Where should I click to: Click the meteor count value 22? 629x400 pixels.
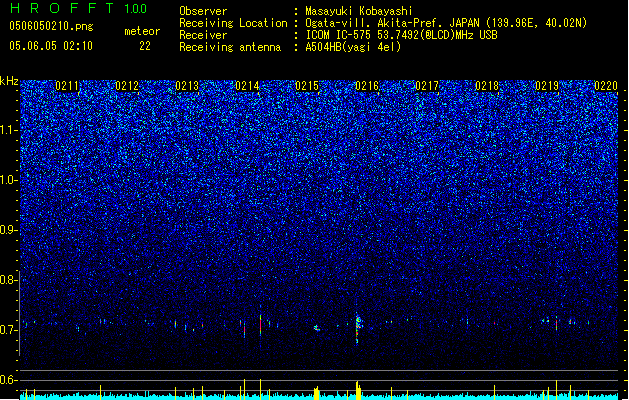(x=145, y=46)
